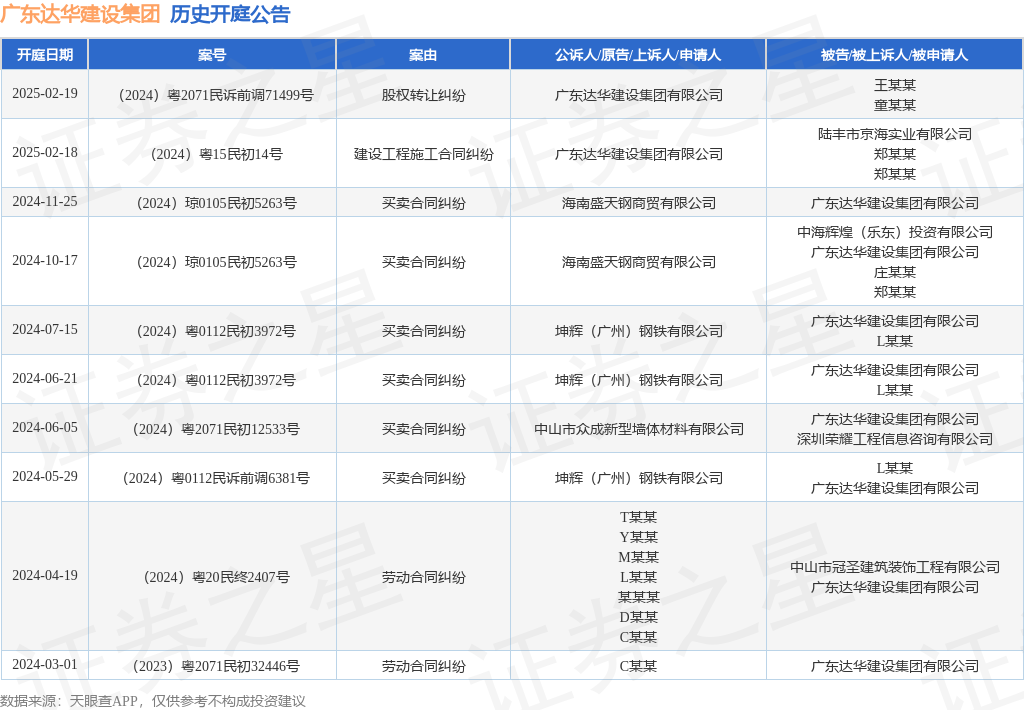This screenshot has width=1024, height=710.
Task: Select the 开庭日期 column header
Action: coord(44,55)
